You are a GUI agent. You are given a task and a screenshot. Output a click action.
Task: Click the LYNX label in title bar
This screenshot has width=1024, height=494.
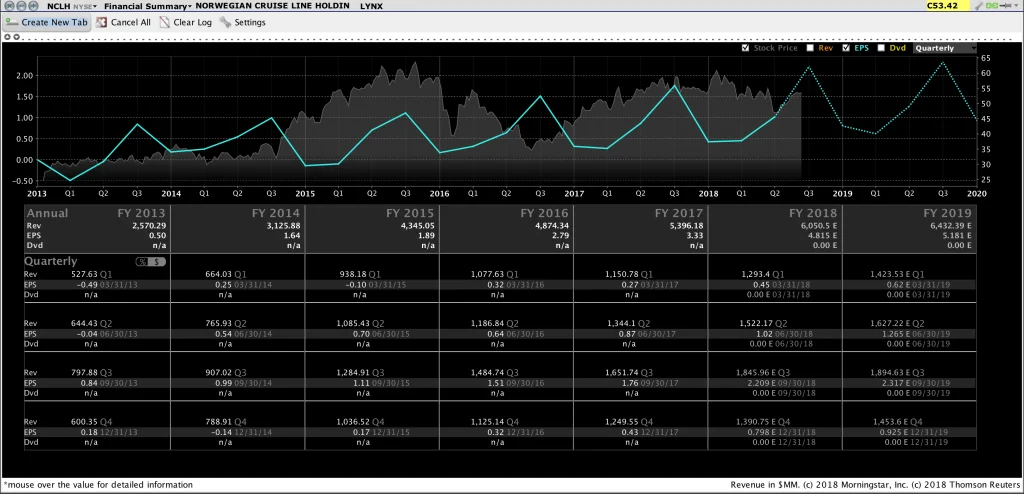coord(371,6)
